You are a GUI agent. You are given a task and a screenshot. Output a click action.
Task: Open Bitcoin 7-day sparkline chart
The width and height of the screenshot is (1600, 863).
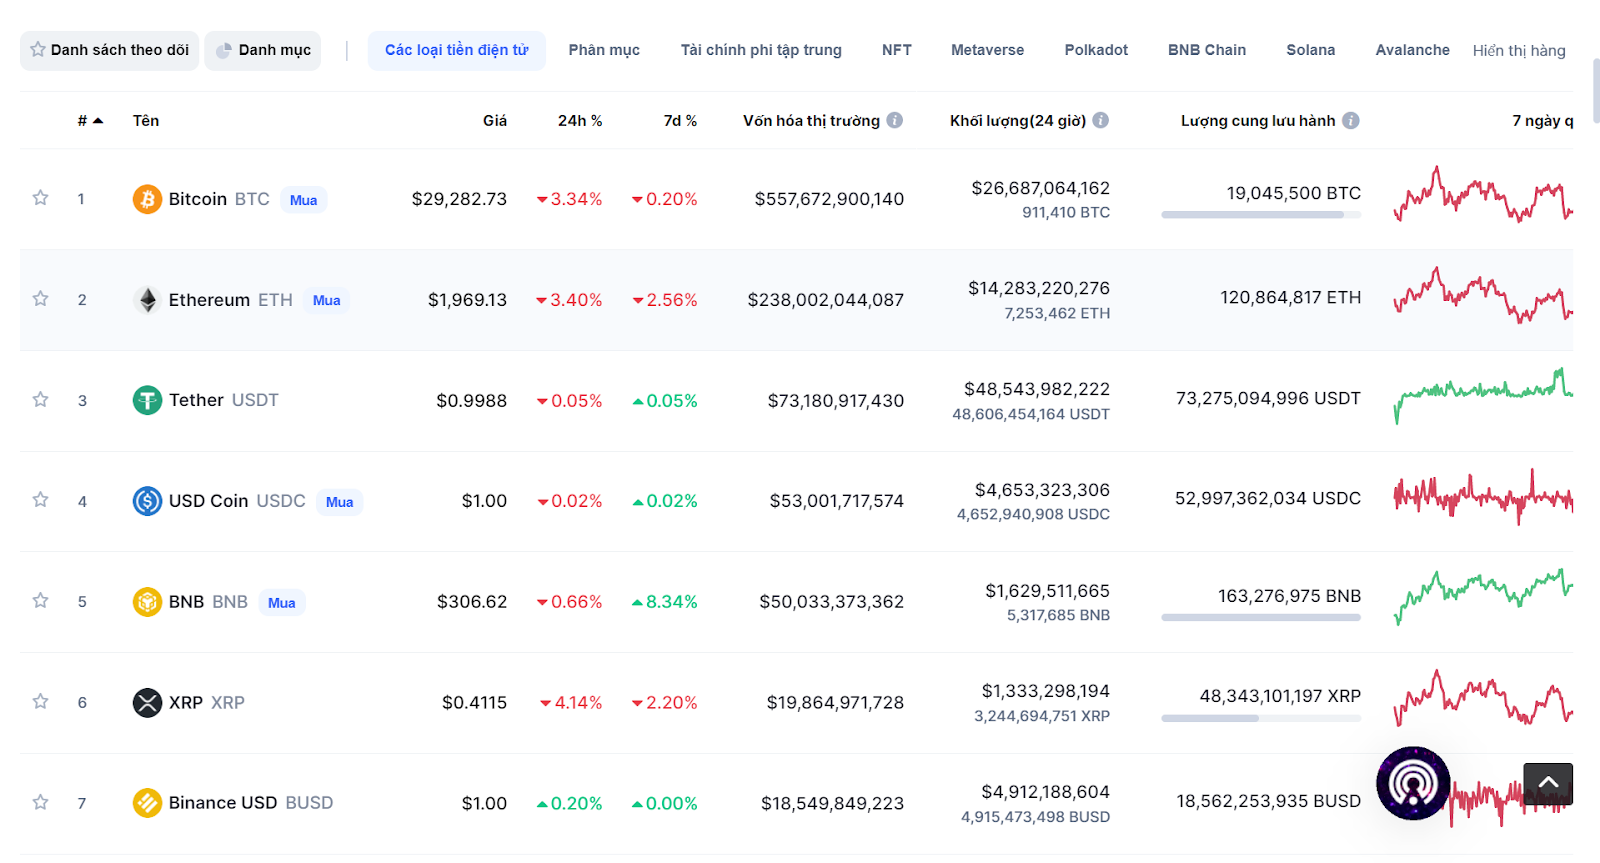[1483, 194]
